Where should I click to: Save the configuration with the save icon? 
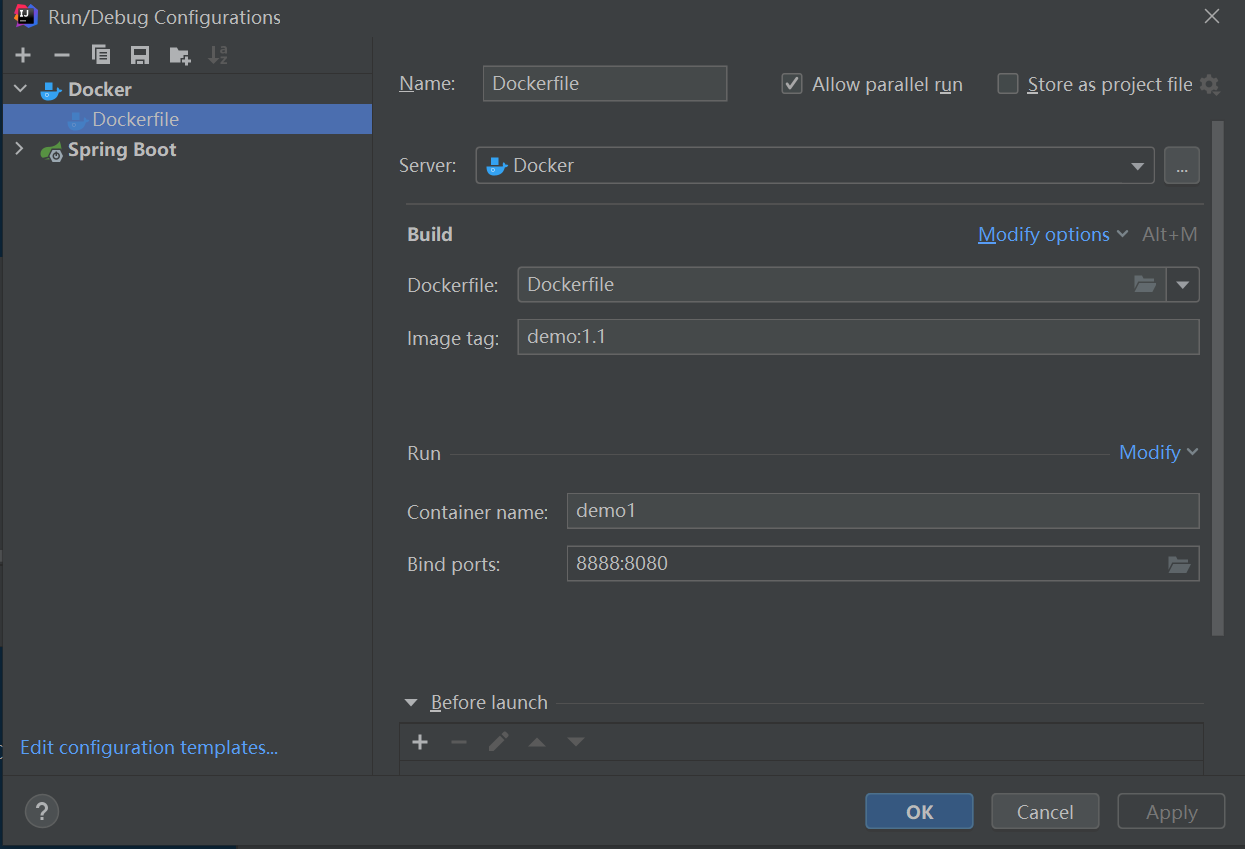tap(139, 55)
